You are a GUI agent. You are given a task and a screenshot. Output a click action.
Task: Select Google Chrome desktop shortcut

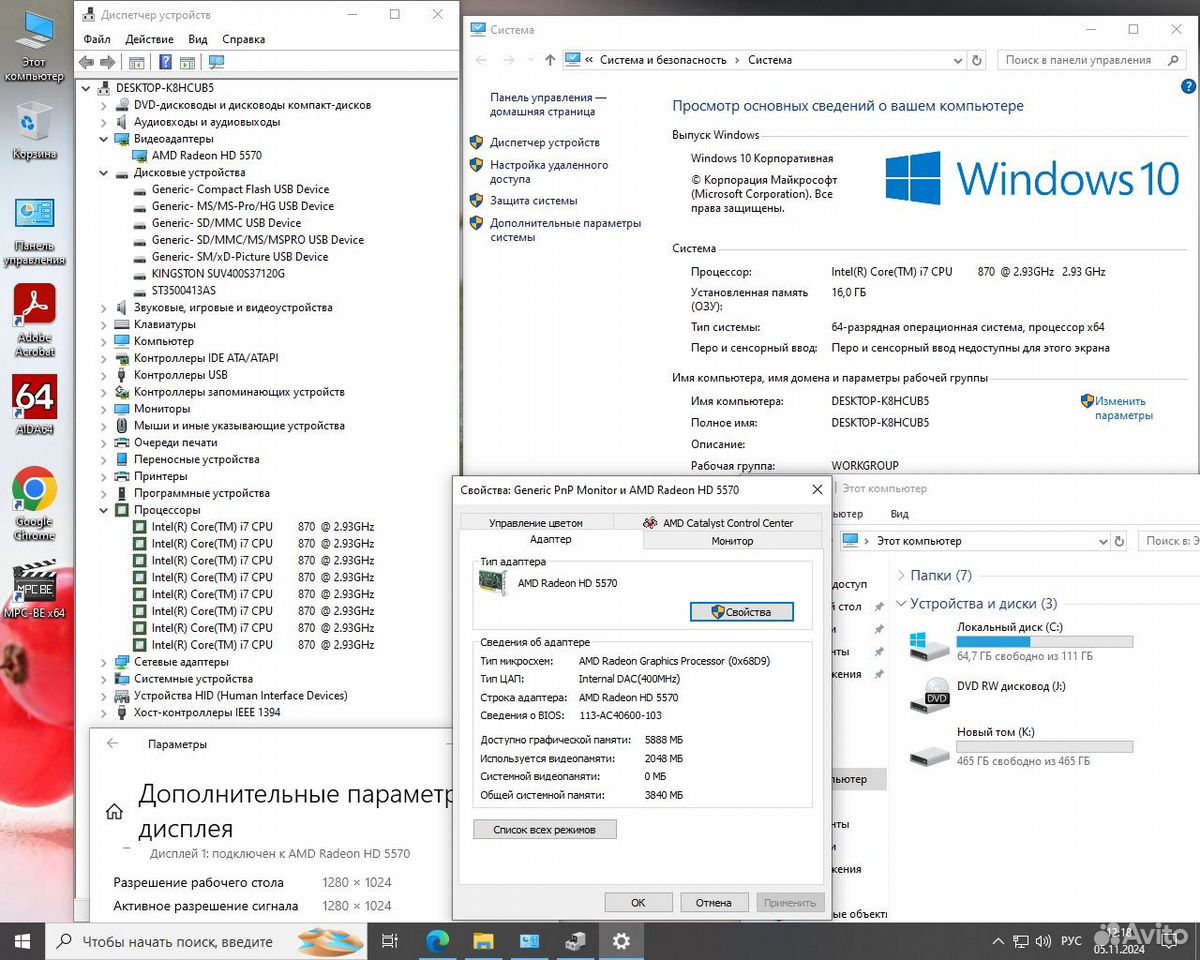point(34,504)
